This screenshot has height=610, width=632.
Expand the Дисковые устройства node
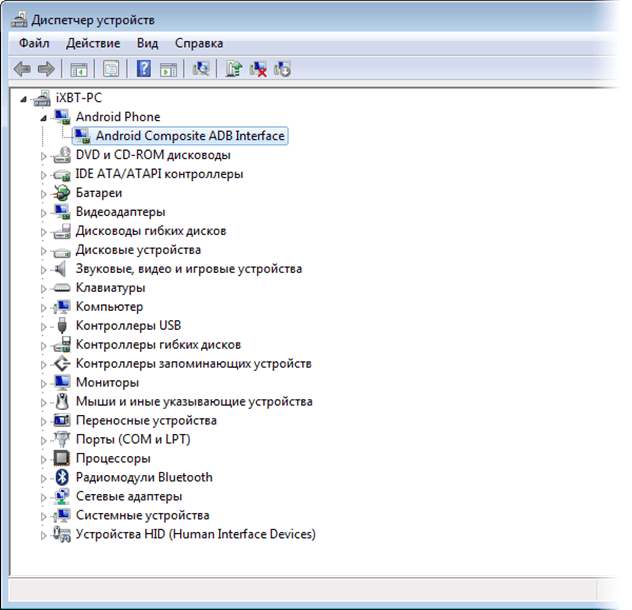click(x=44, y=251)
